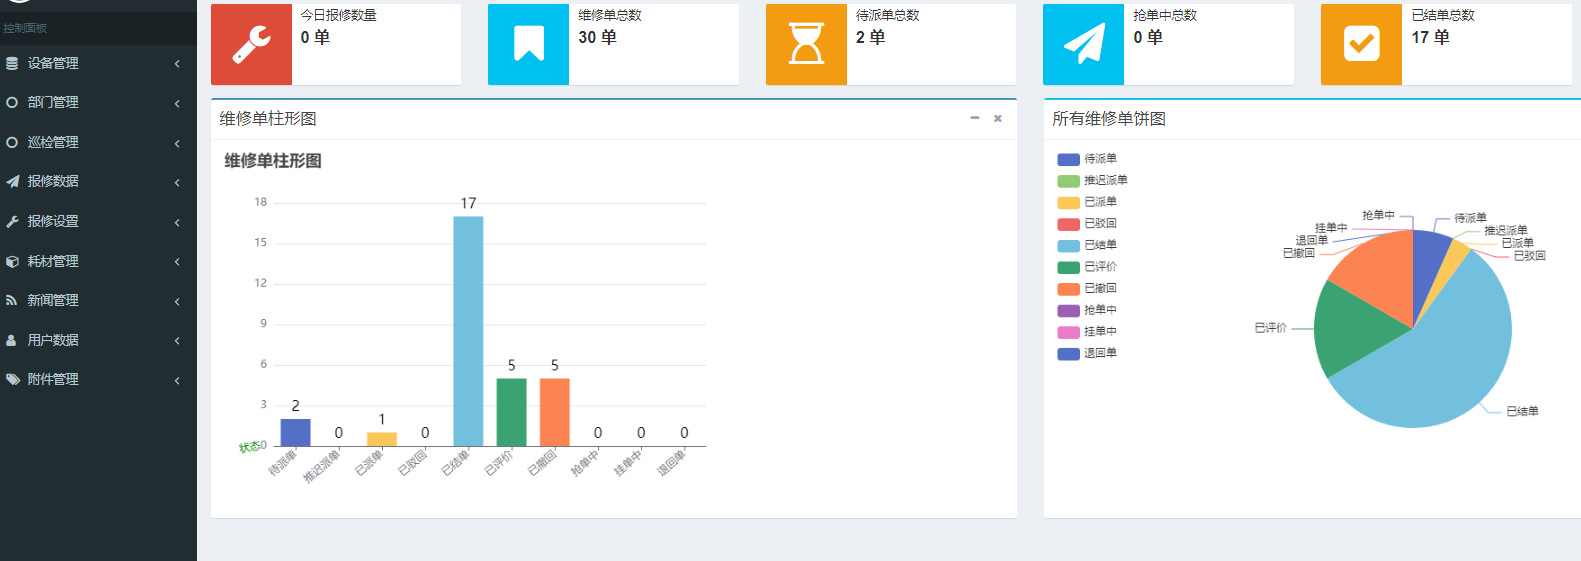Expand the 耗材管理 menu chevron
This screenshot has width=1581, height=561.
click(177, 261)
